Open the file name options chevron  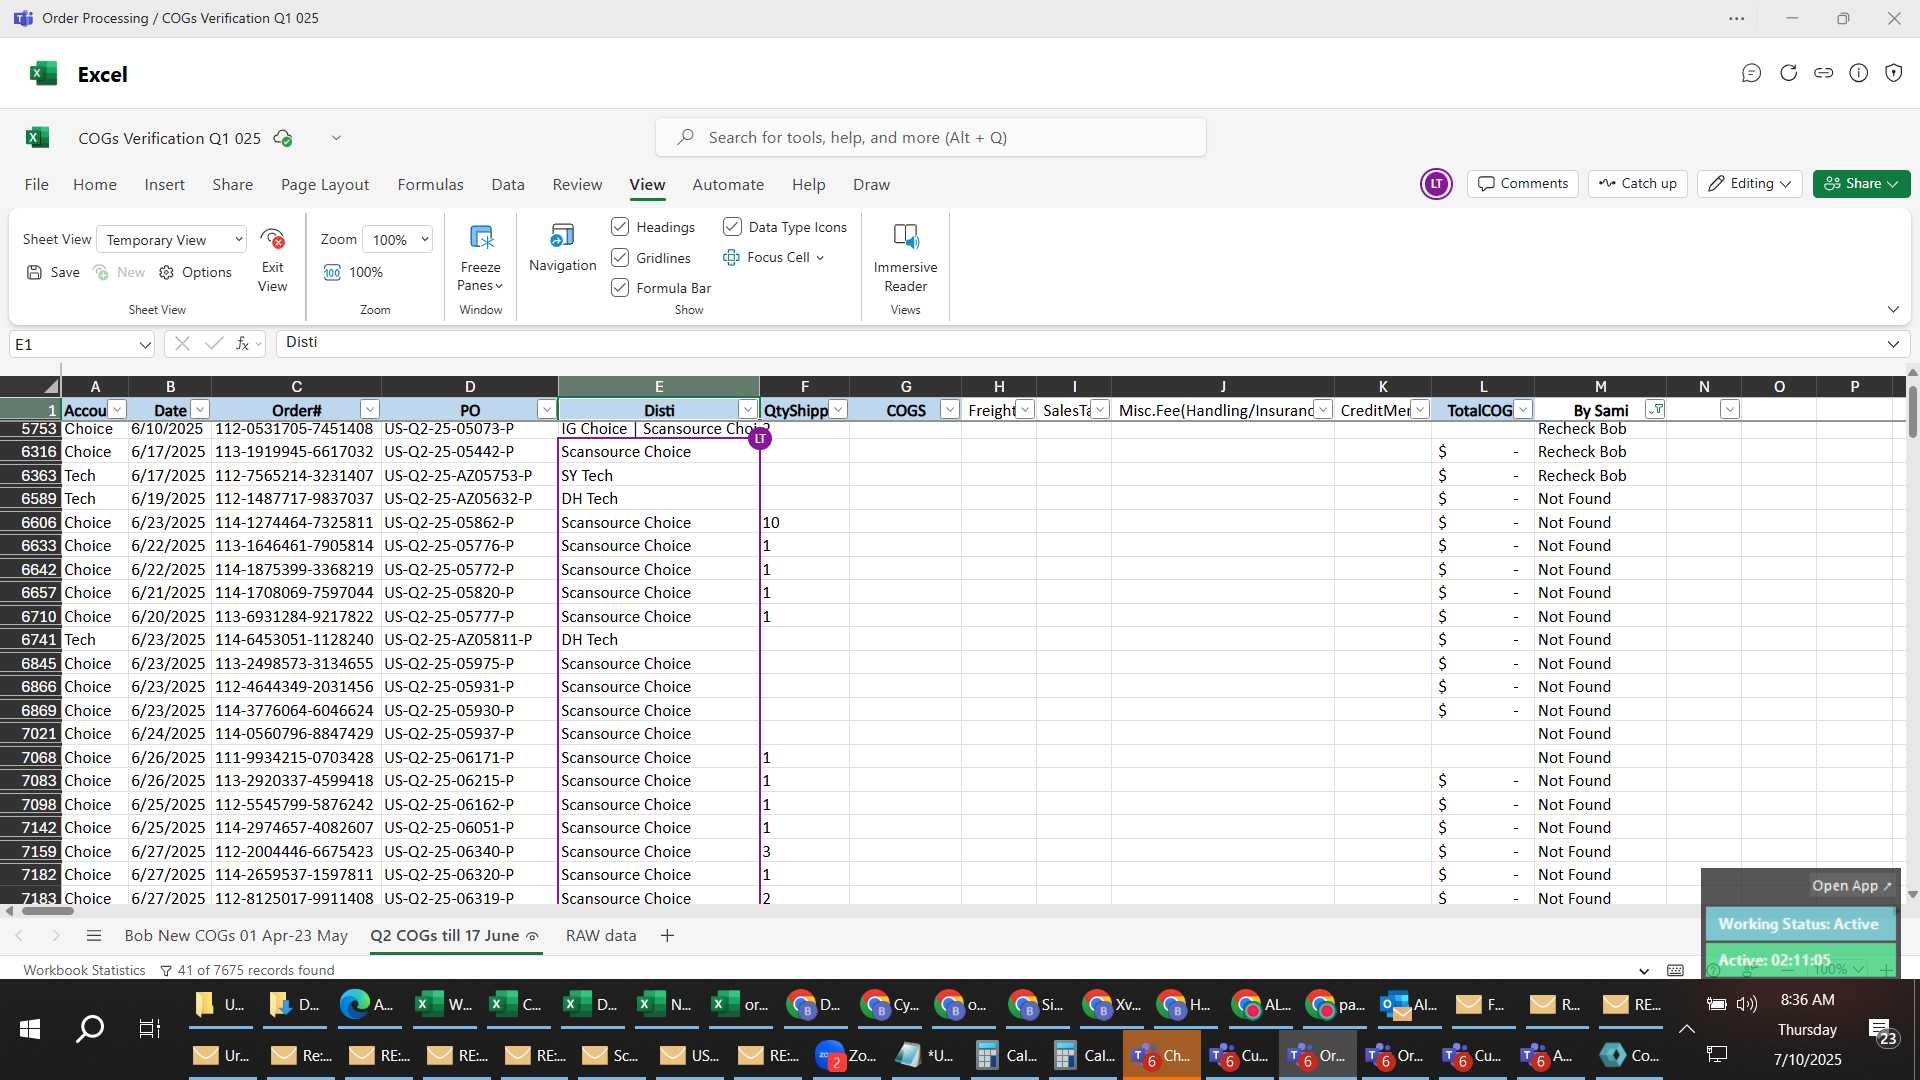tap(336, 138)
